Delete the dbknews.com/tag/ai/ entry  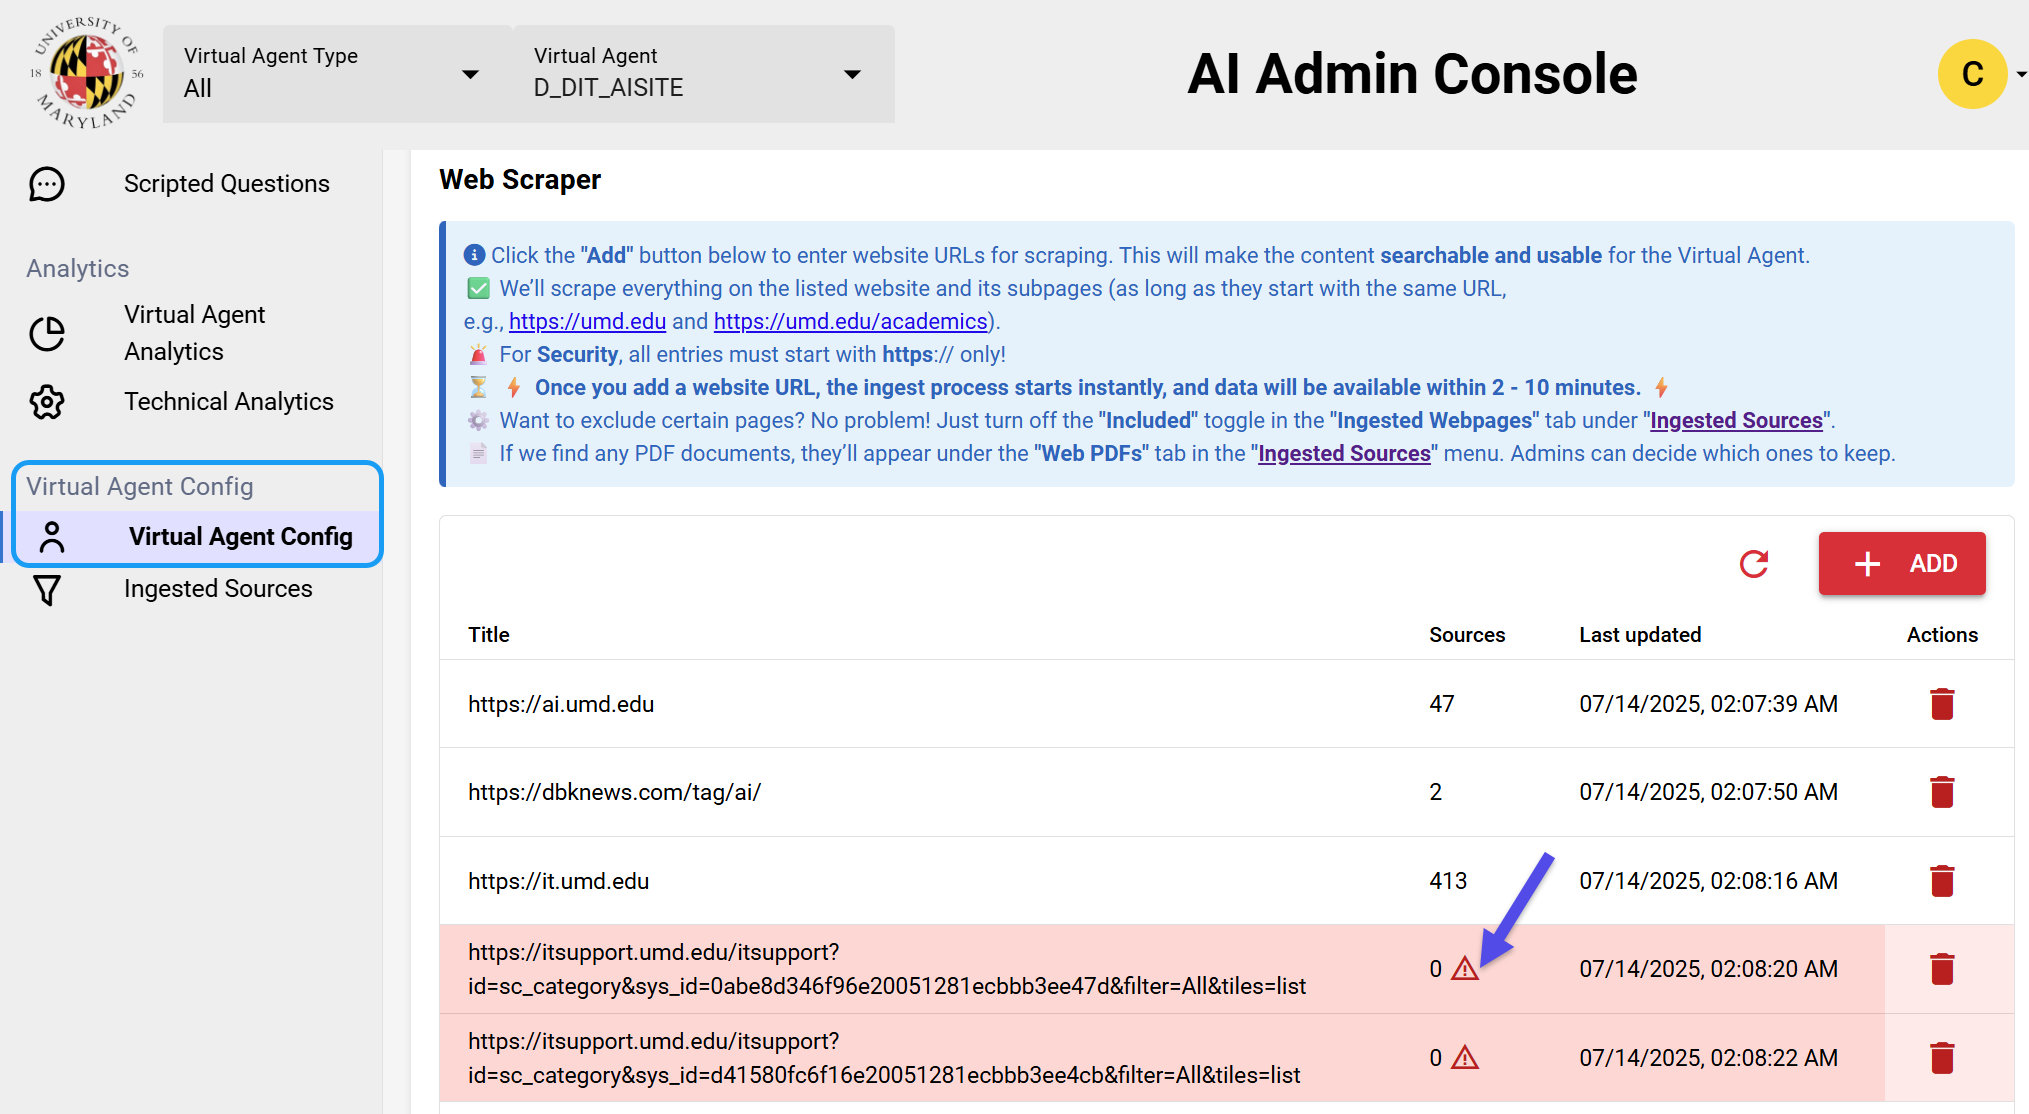coord(1941,792)
